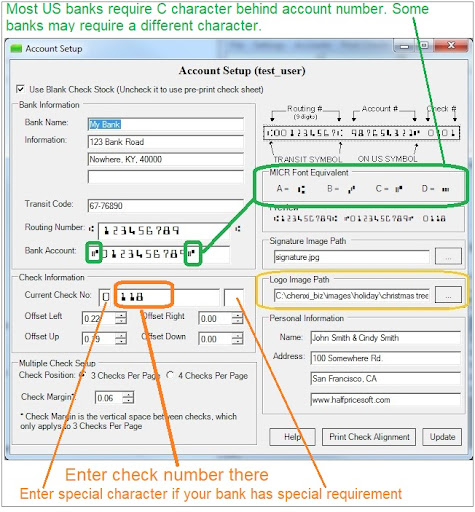Click the Bank Account number field
The width and height of the screenshot is (475, 512).
(x=165, y=254)
